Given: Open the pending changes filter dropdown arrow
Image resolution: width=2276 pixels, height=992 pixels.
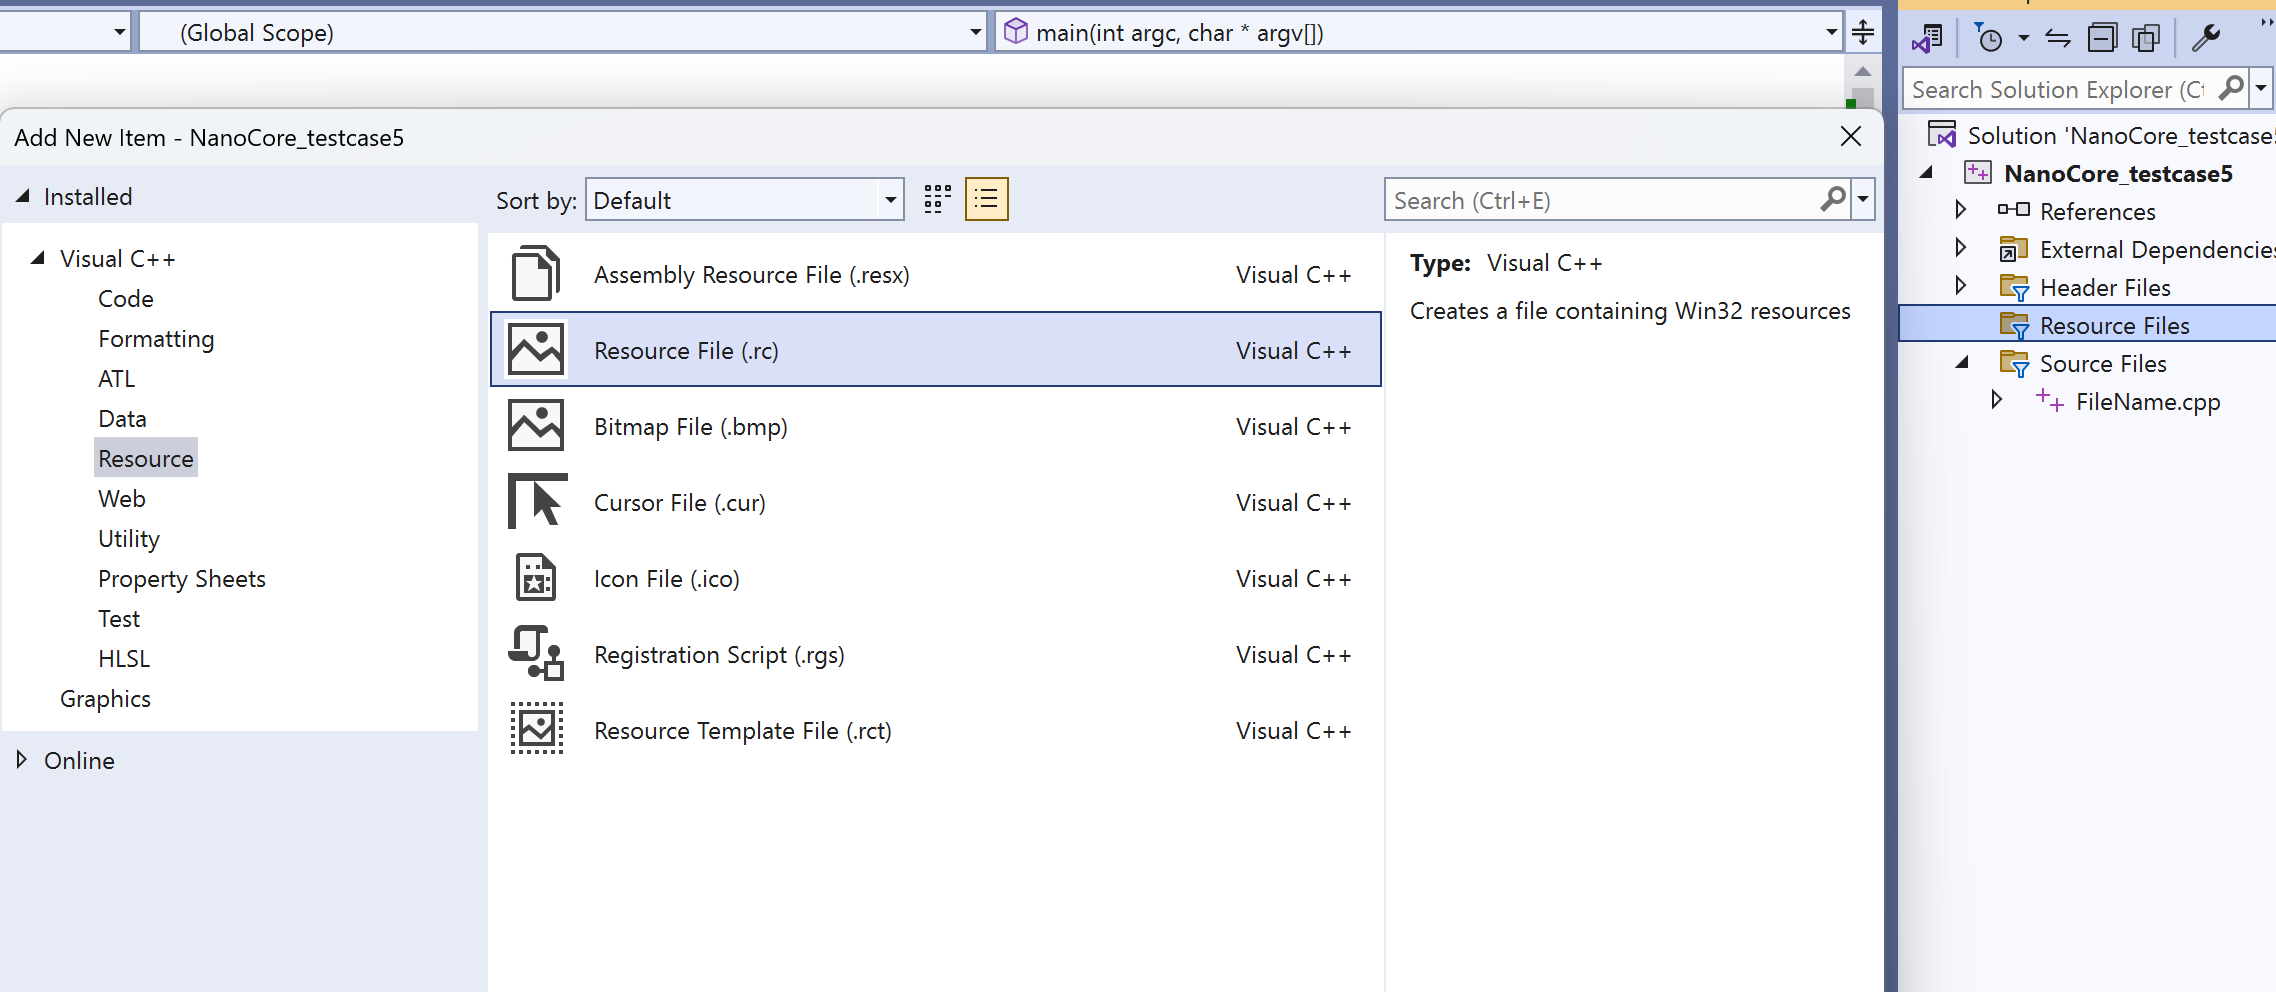Looking at the screenshot, I should click(x=2024, y=38).
